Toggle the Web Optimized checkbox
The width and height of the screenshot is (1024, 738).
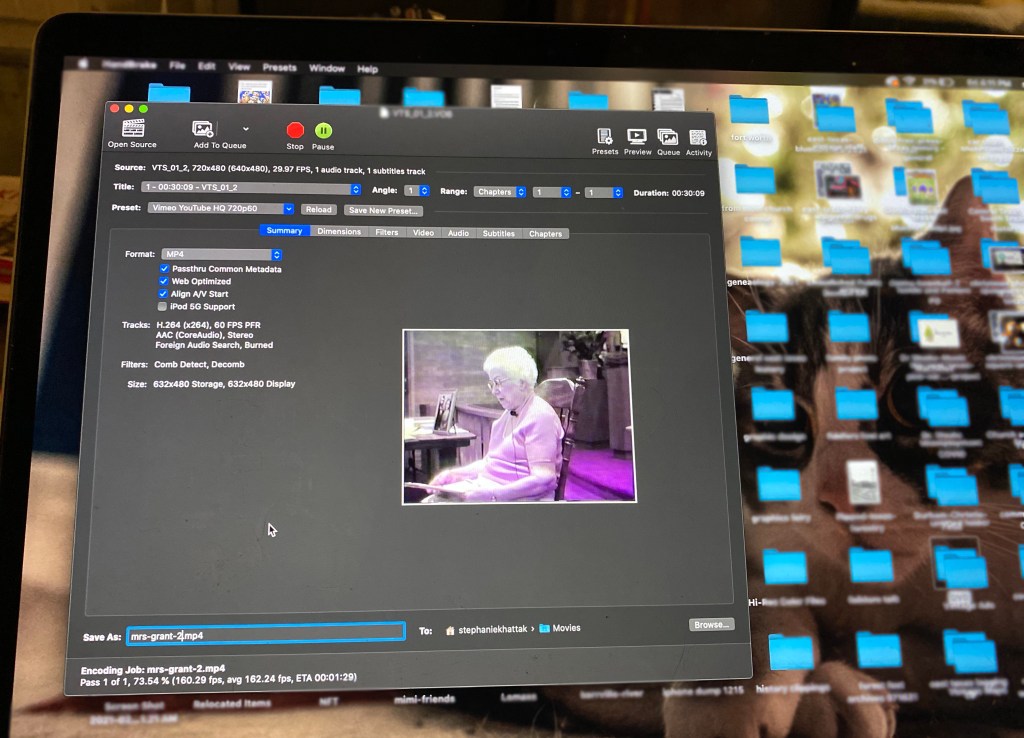coord(164,281)
